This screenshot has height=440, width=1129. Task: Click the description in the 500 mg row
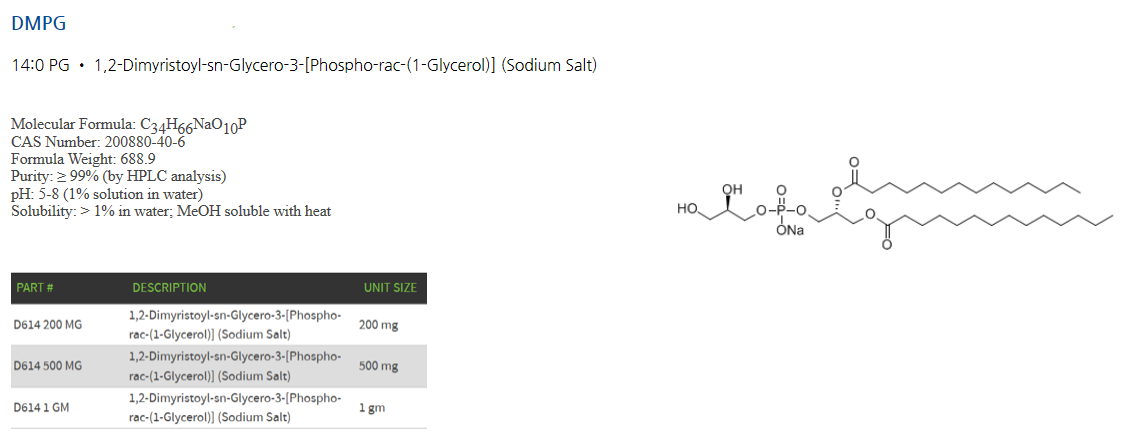tap(235, 366)
